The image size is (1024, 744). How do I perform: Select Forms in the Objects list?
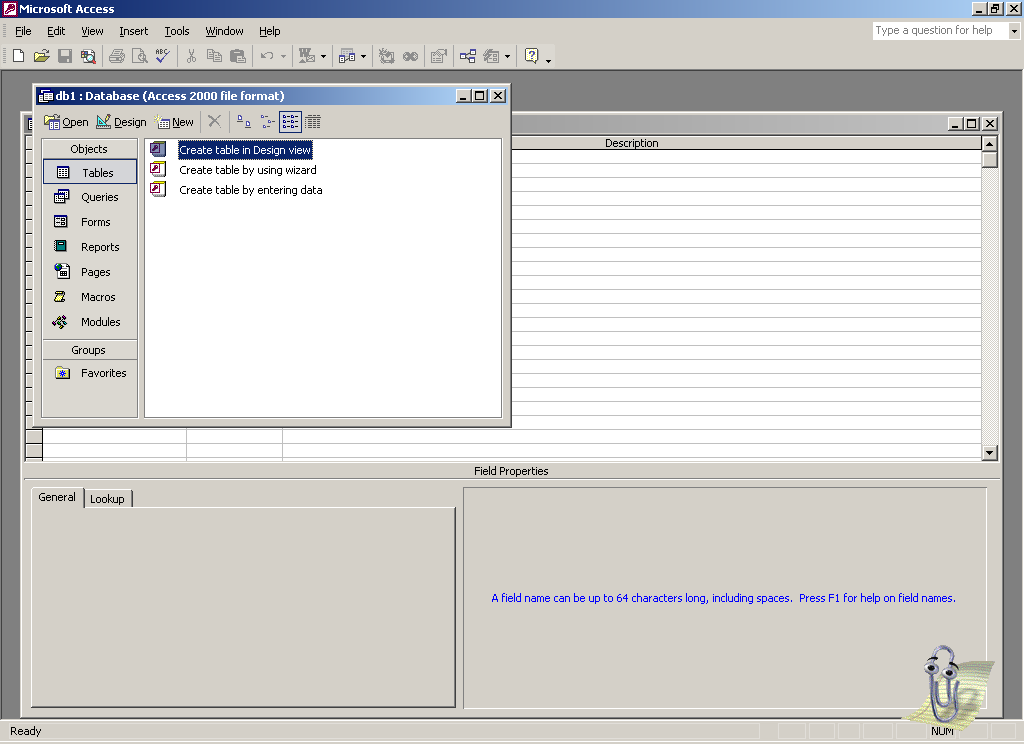pos(89,221)
